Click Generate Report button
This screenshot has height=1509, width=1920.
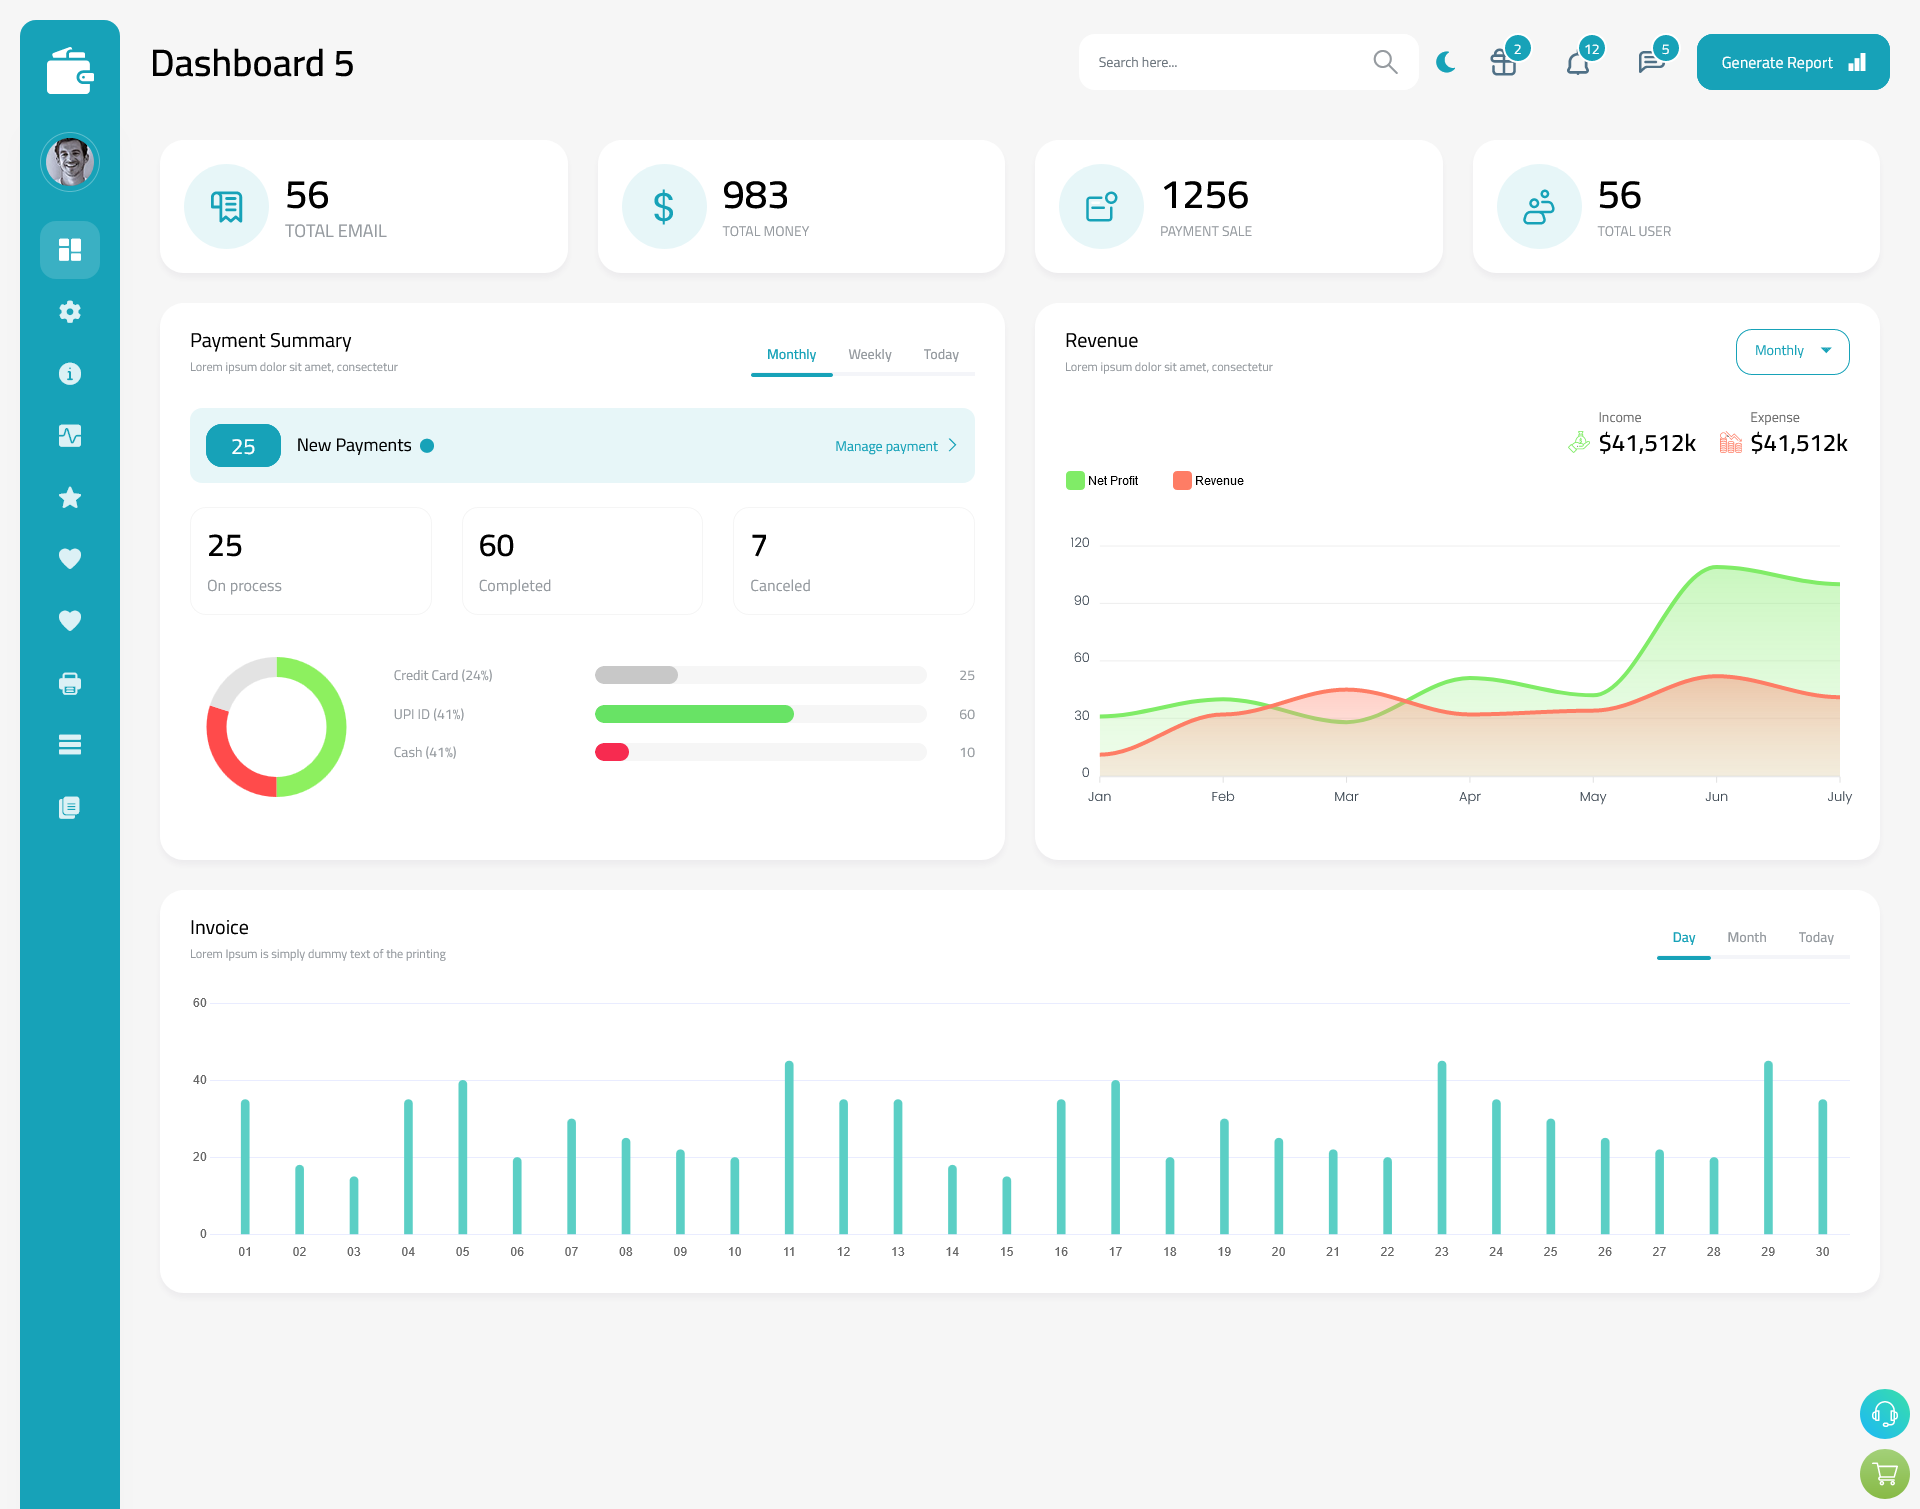(1791, 61)
